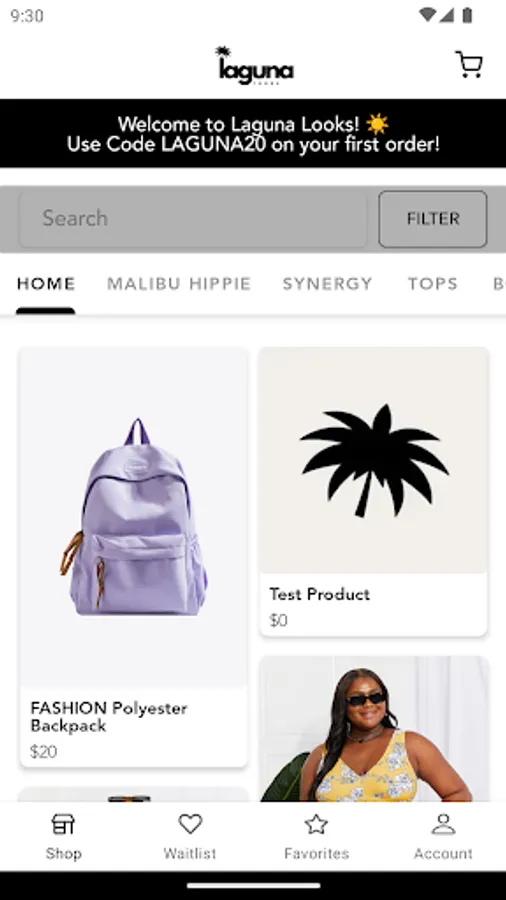Open the purple backpack product image

tap(134, 517)
